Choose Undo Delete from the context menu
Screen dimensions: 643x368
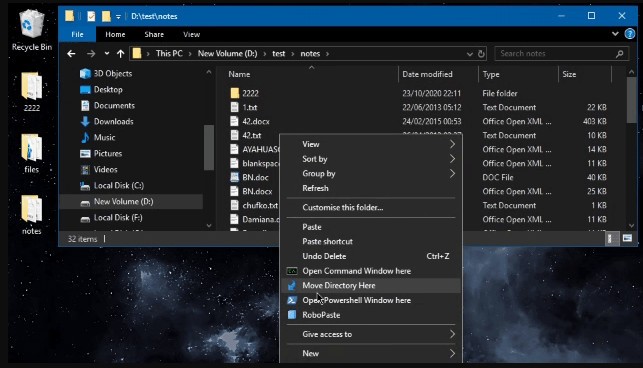(371, 256)
